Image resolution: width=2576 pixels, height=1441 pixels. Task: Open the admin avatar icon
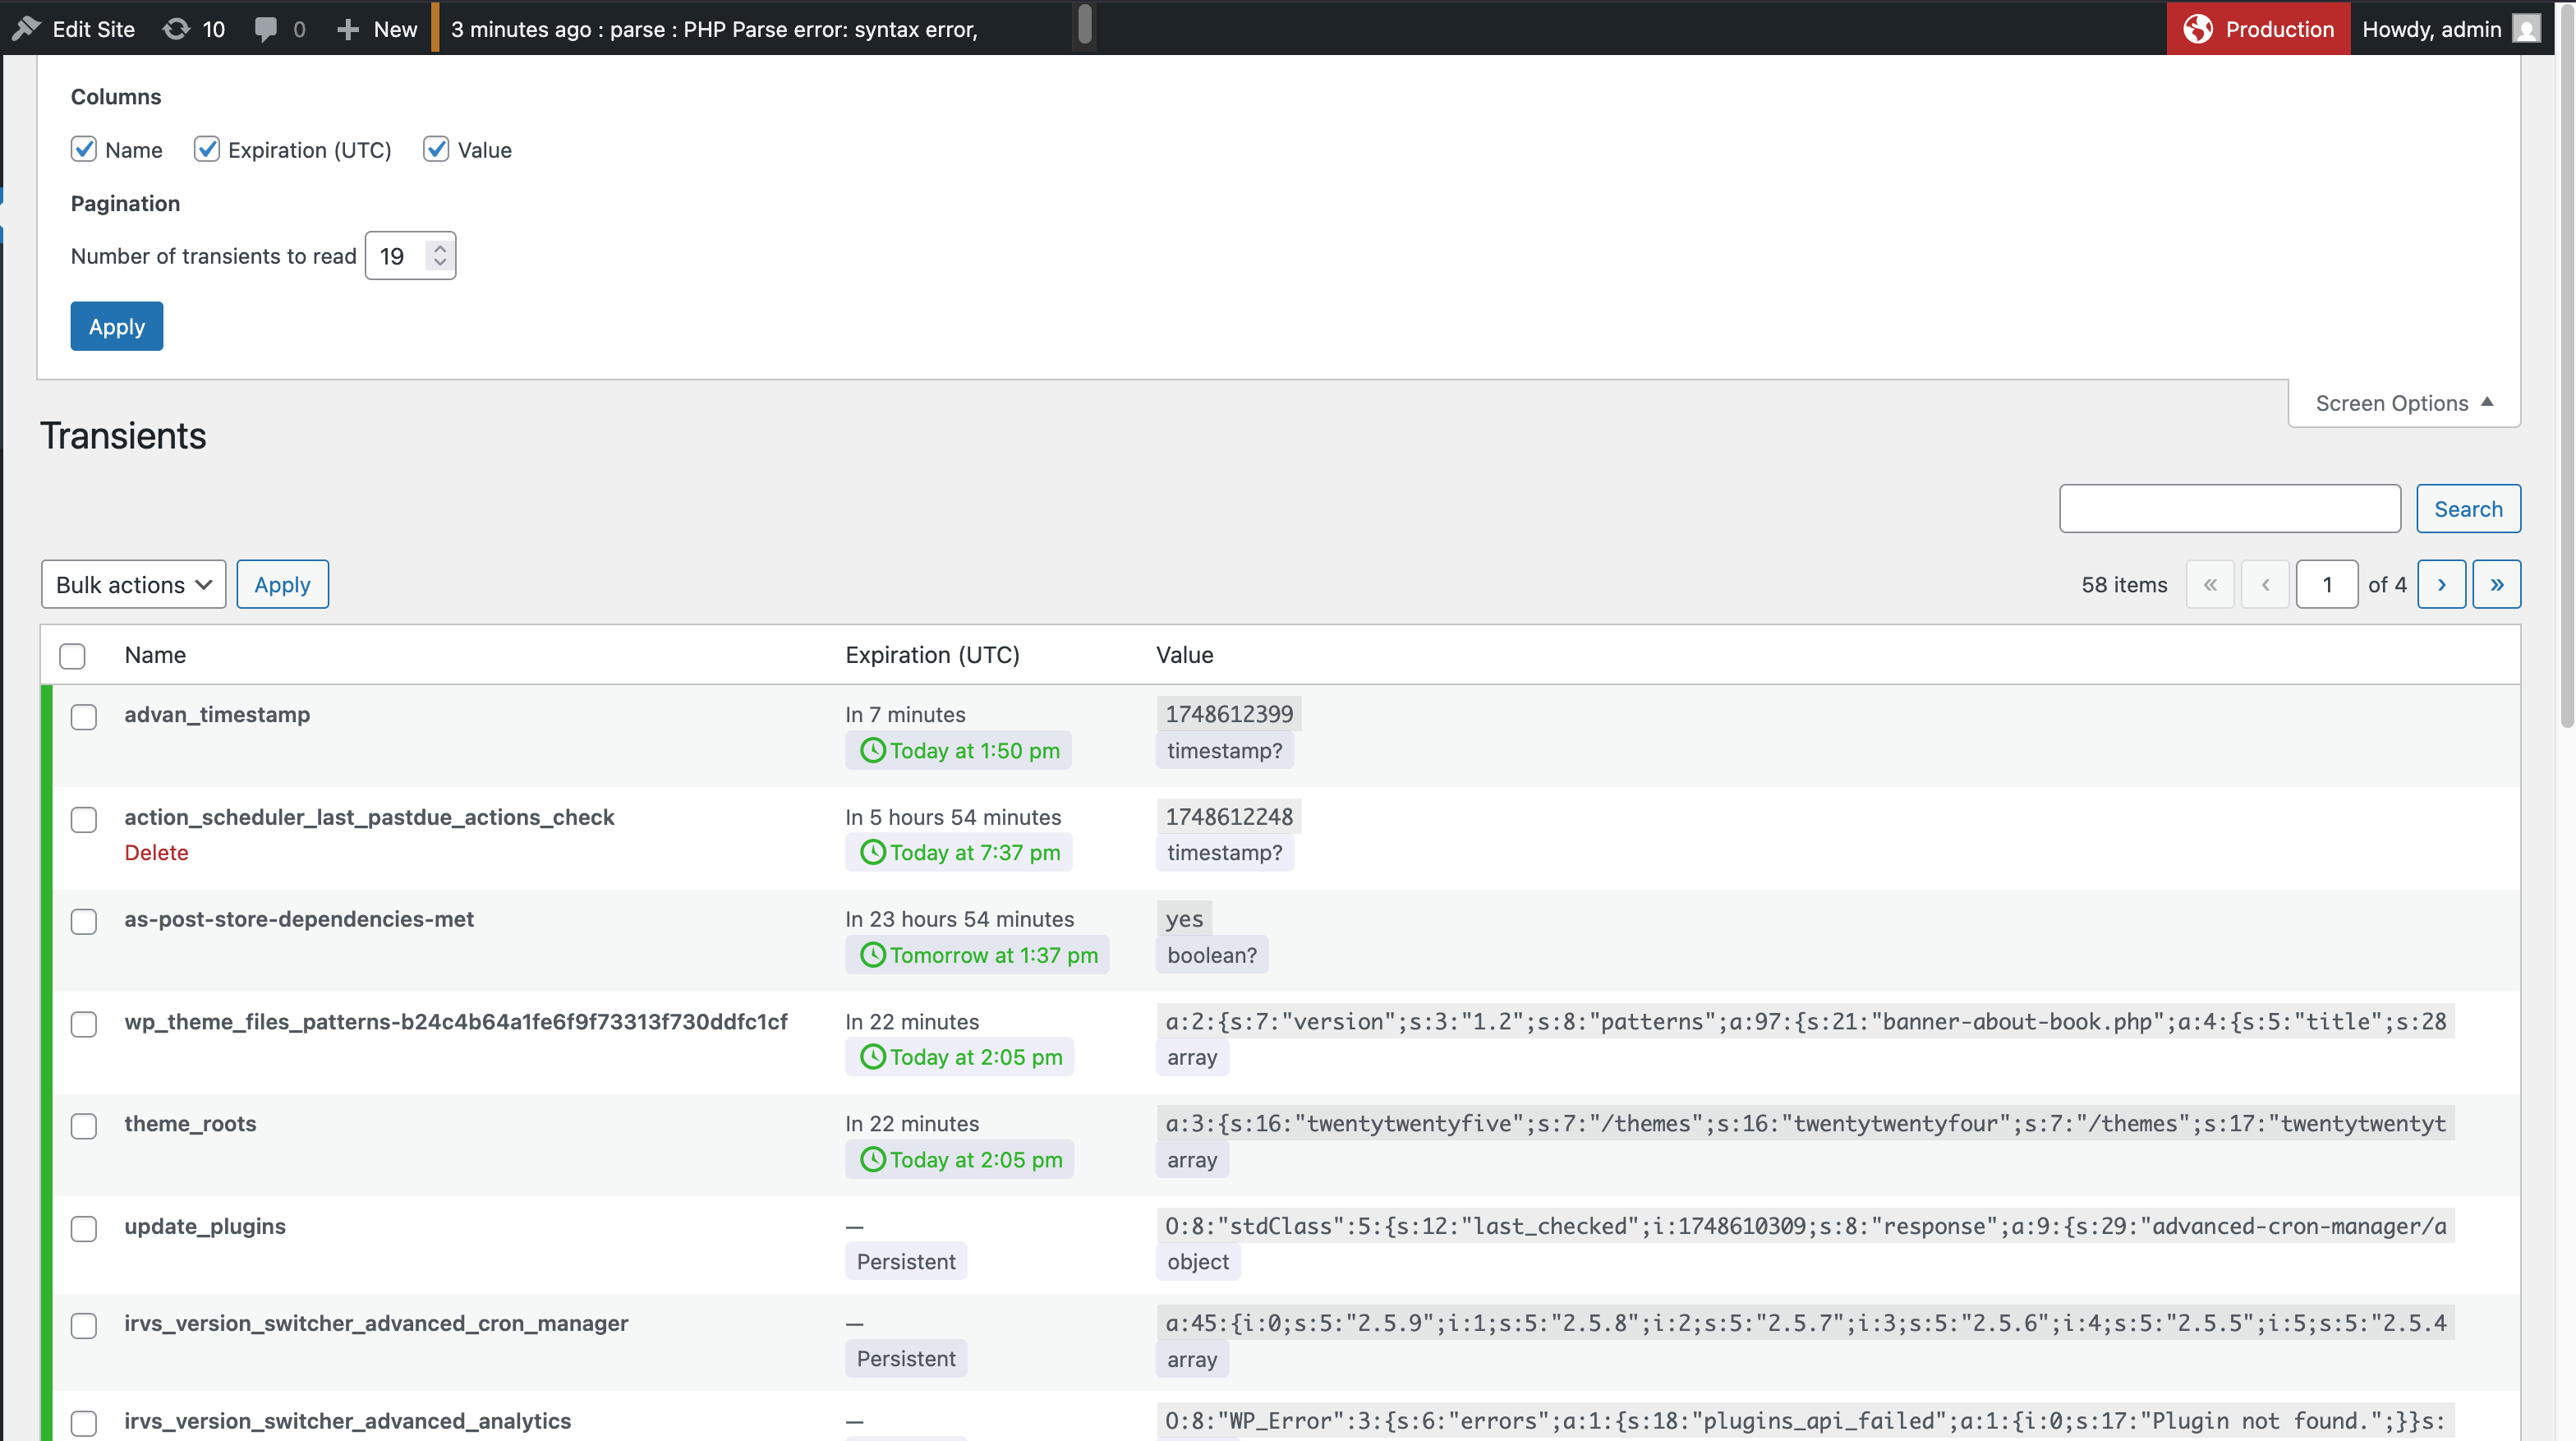tap(2526, 29)
